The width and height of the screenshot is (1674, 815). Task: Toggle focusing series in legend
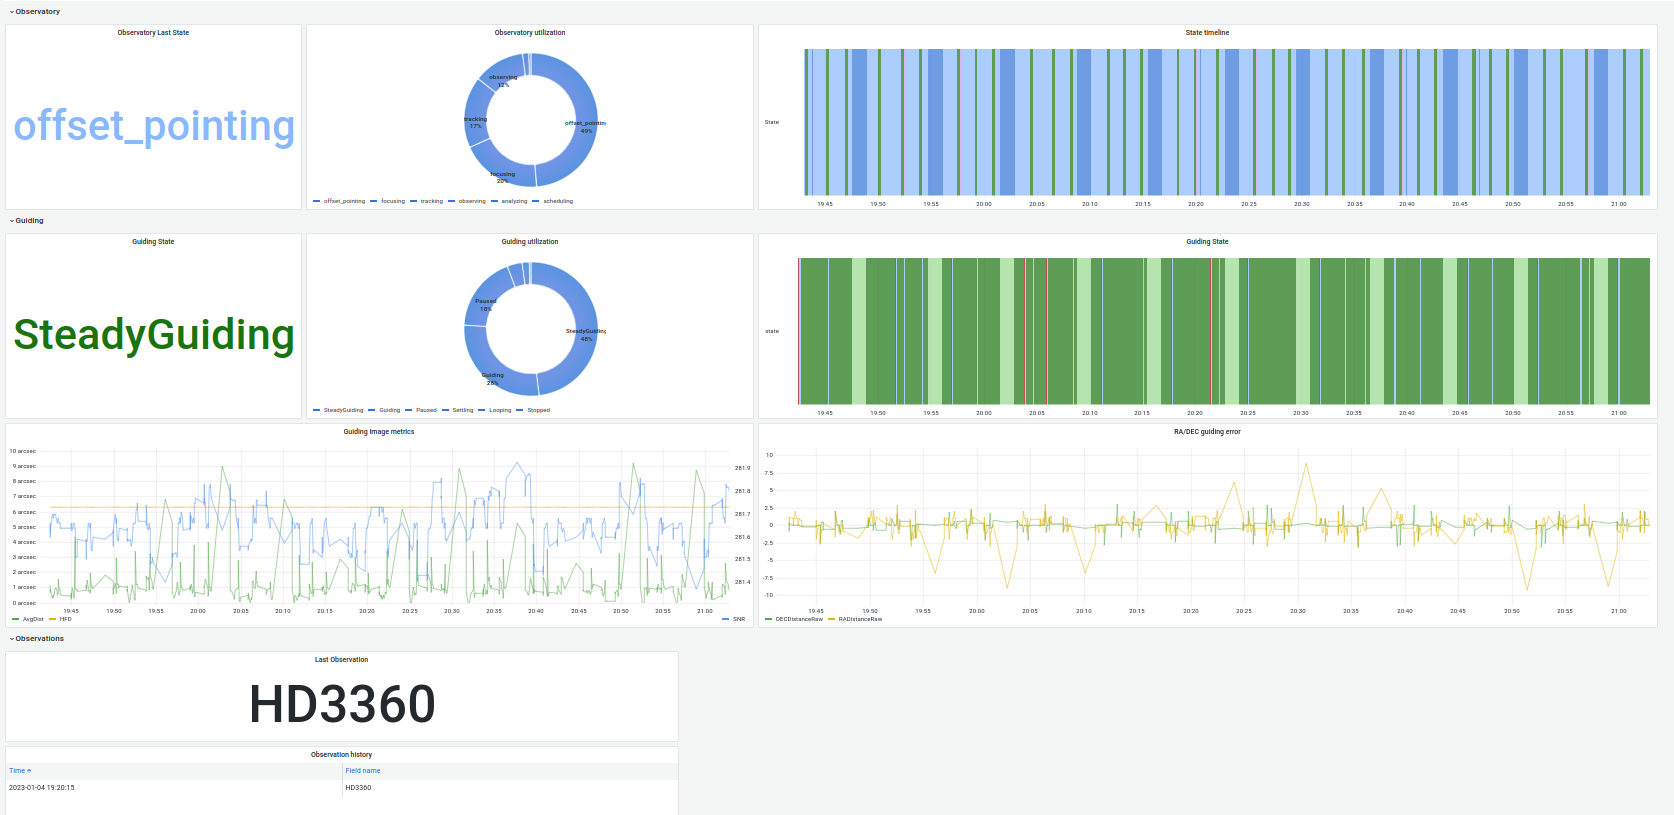(393, 201)
